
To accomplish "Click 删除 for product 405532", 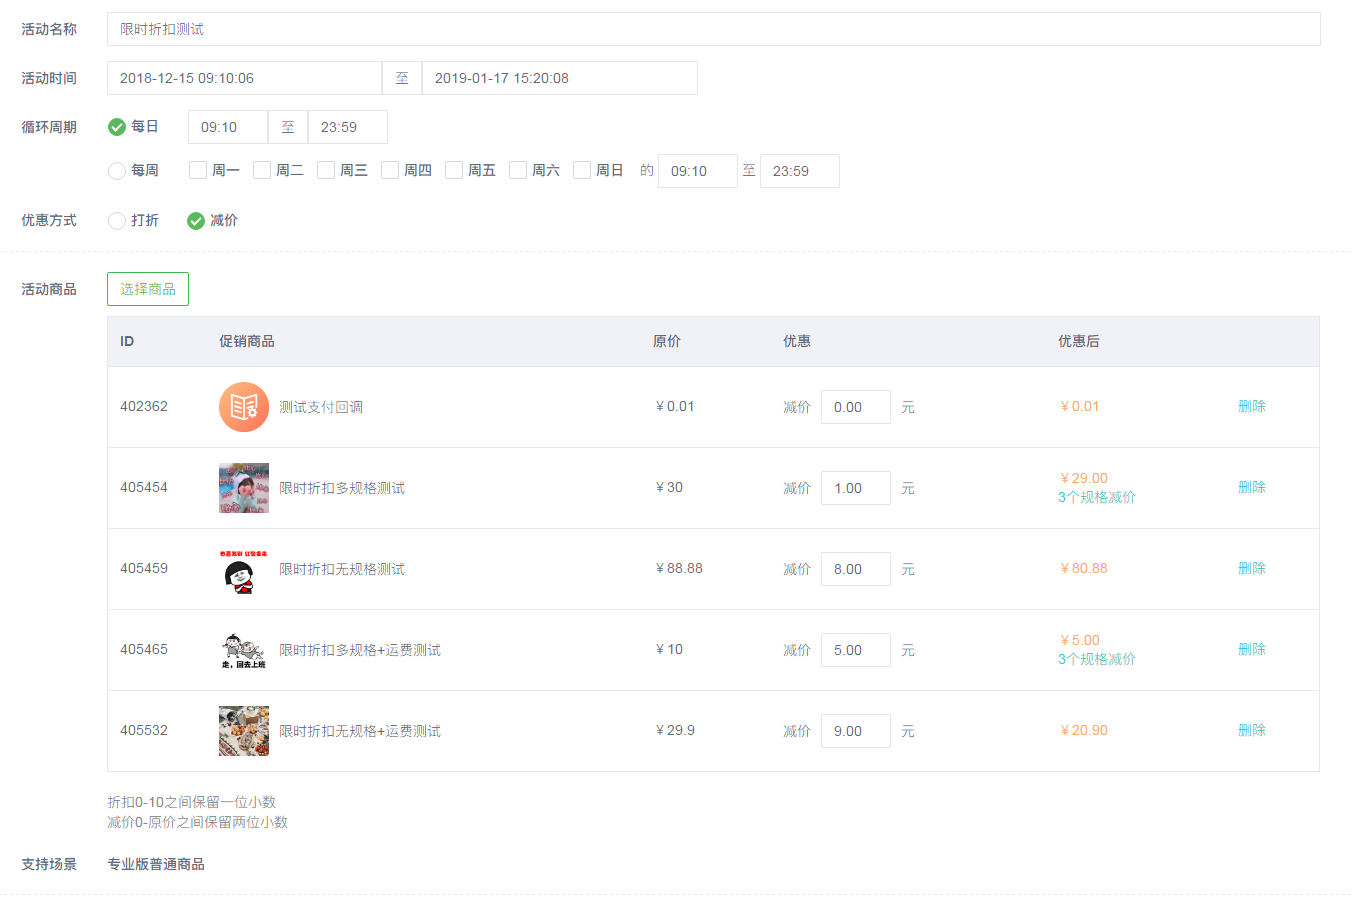I will pos(1251,730).
